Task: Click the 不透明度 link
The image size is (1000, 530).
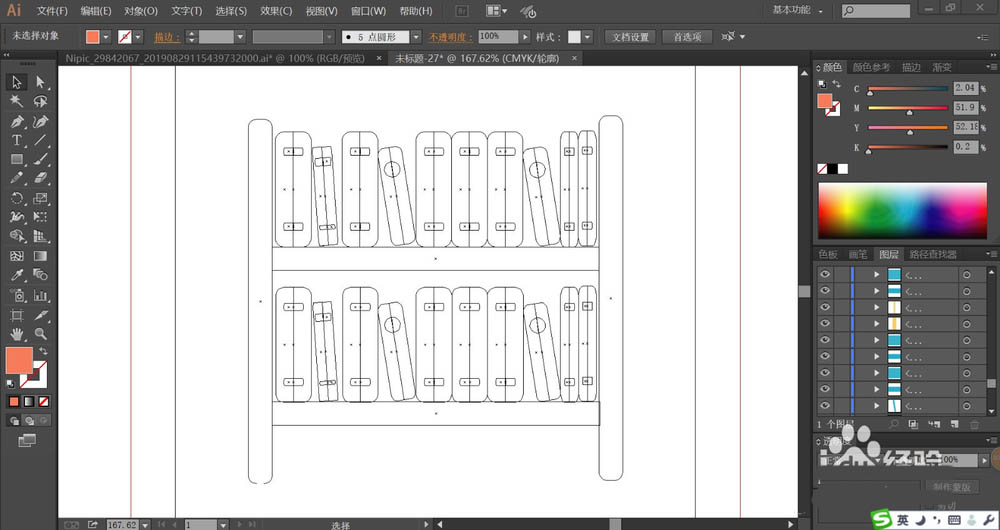Action: (x=451, y=37)
